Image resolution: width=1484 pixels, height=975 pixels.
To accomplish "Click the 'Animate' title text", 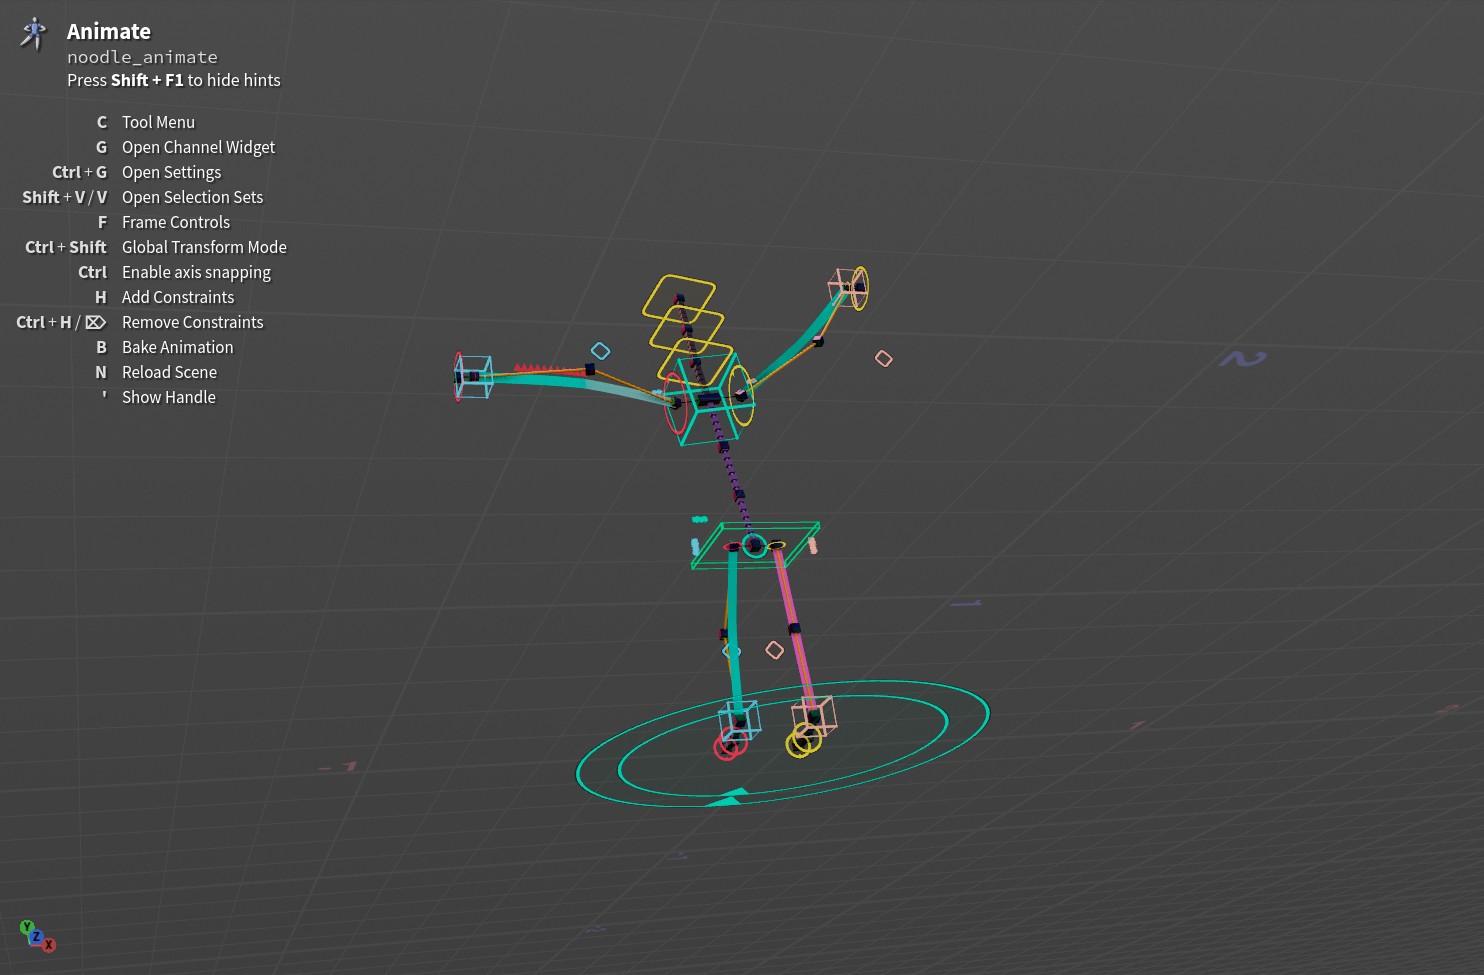I will pos(109,32).
